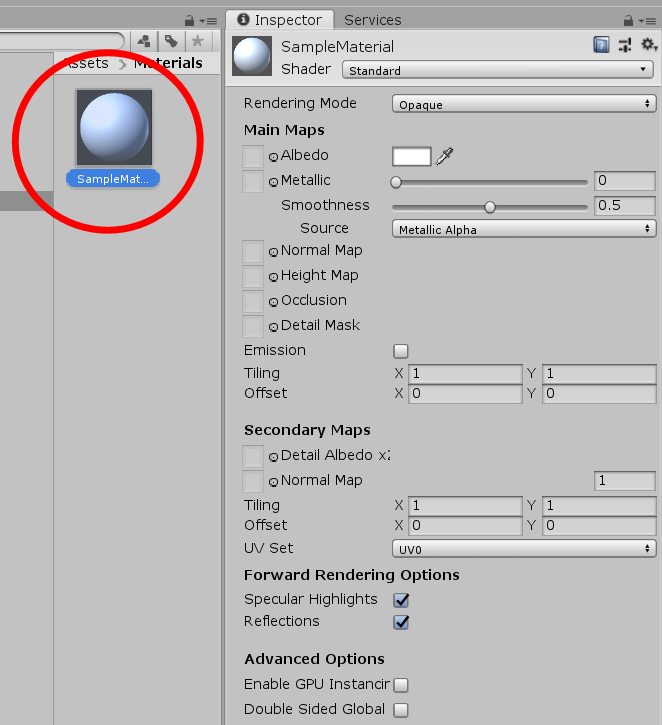Click the Inspector help book icon
Image resolution: width=662 pixels, height=725 pixels.
(601, 45)
